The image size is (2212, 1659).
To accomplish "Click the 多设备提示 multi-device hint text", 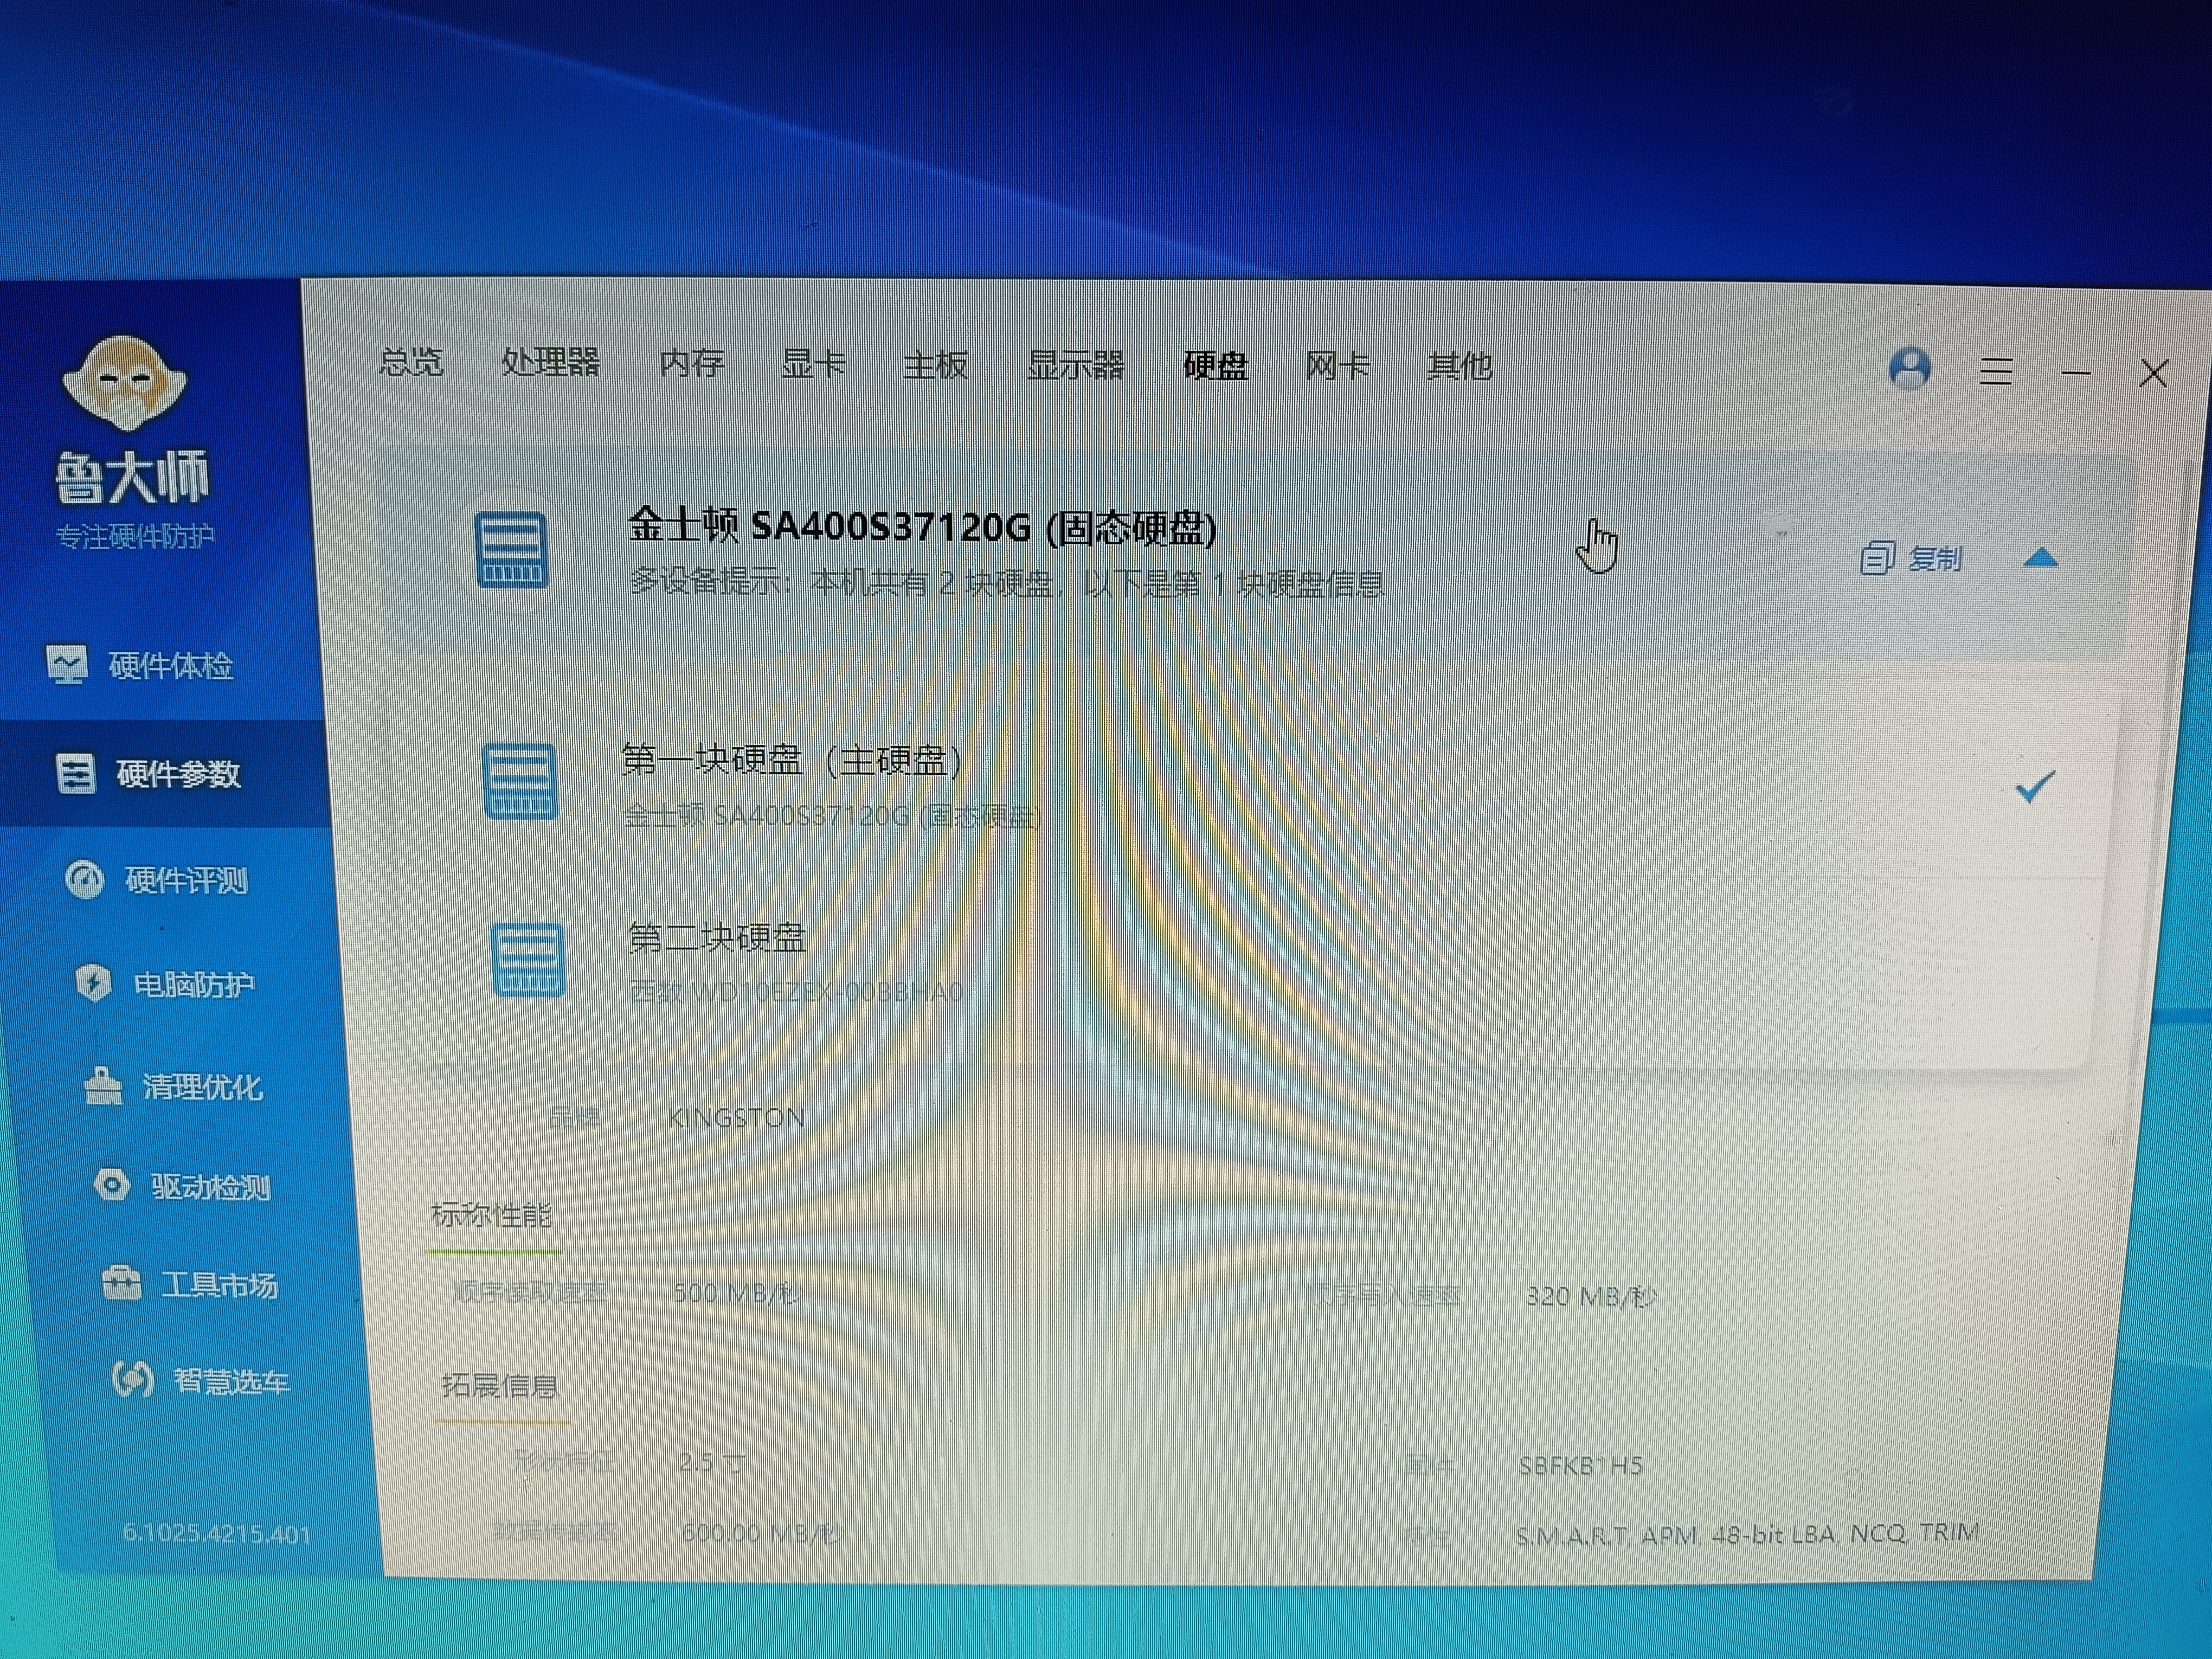I will click(1007, 582).
